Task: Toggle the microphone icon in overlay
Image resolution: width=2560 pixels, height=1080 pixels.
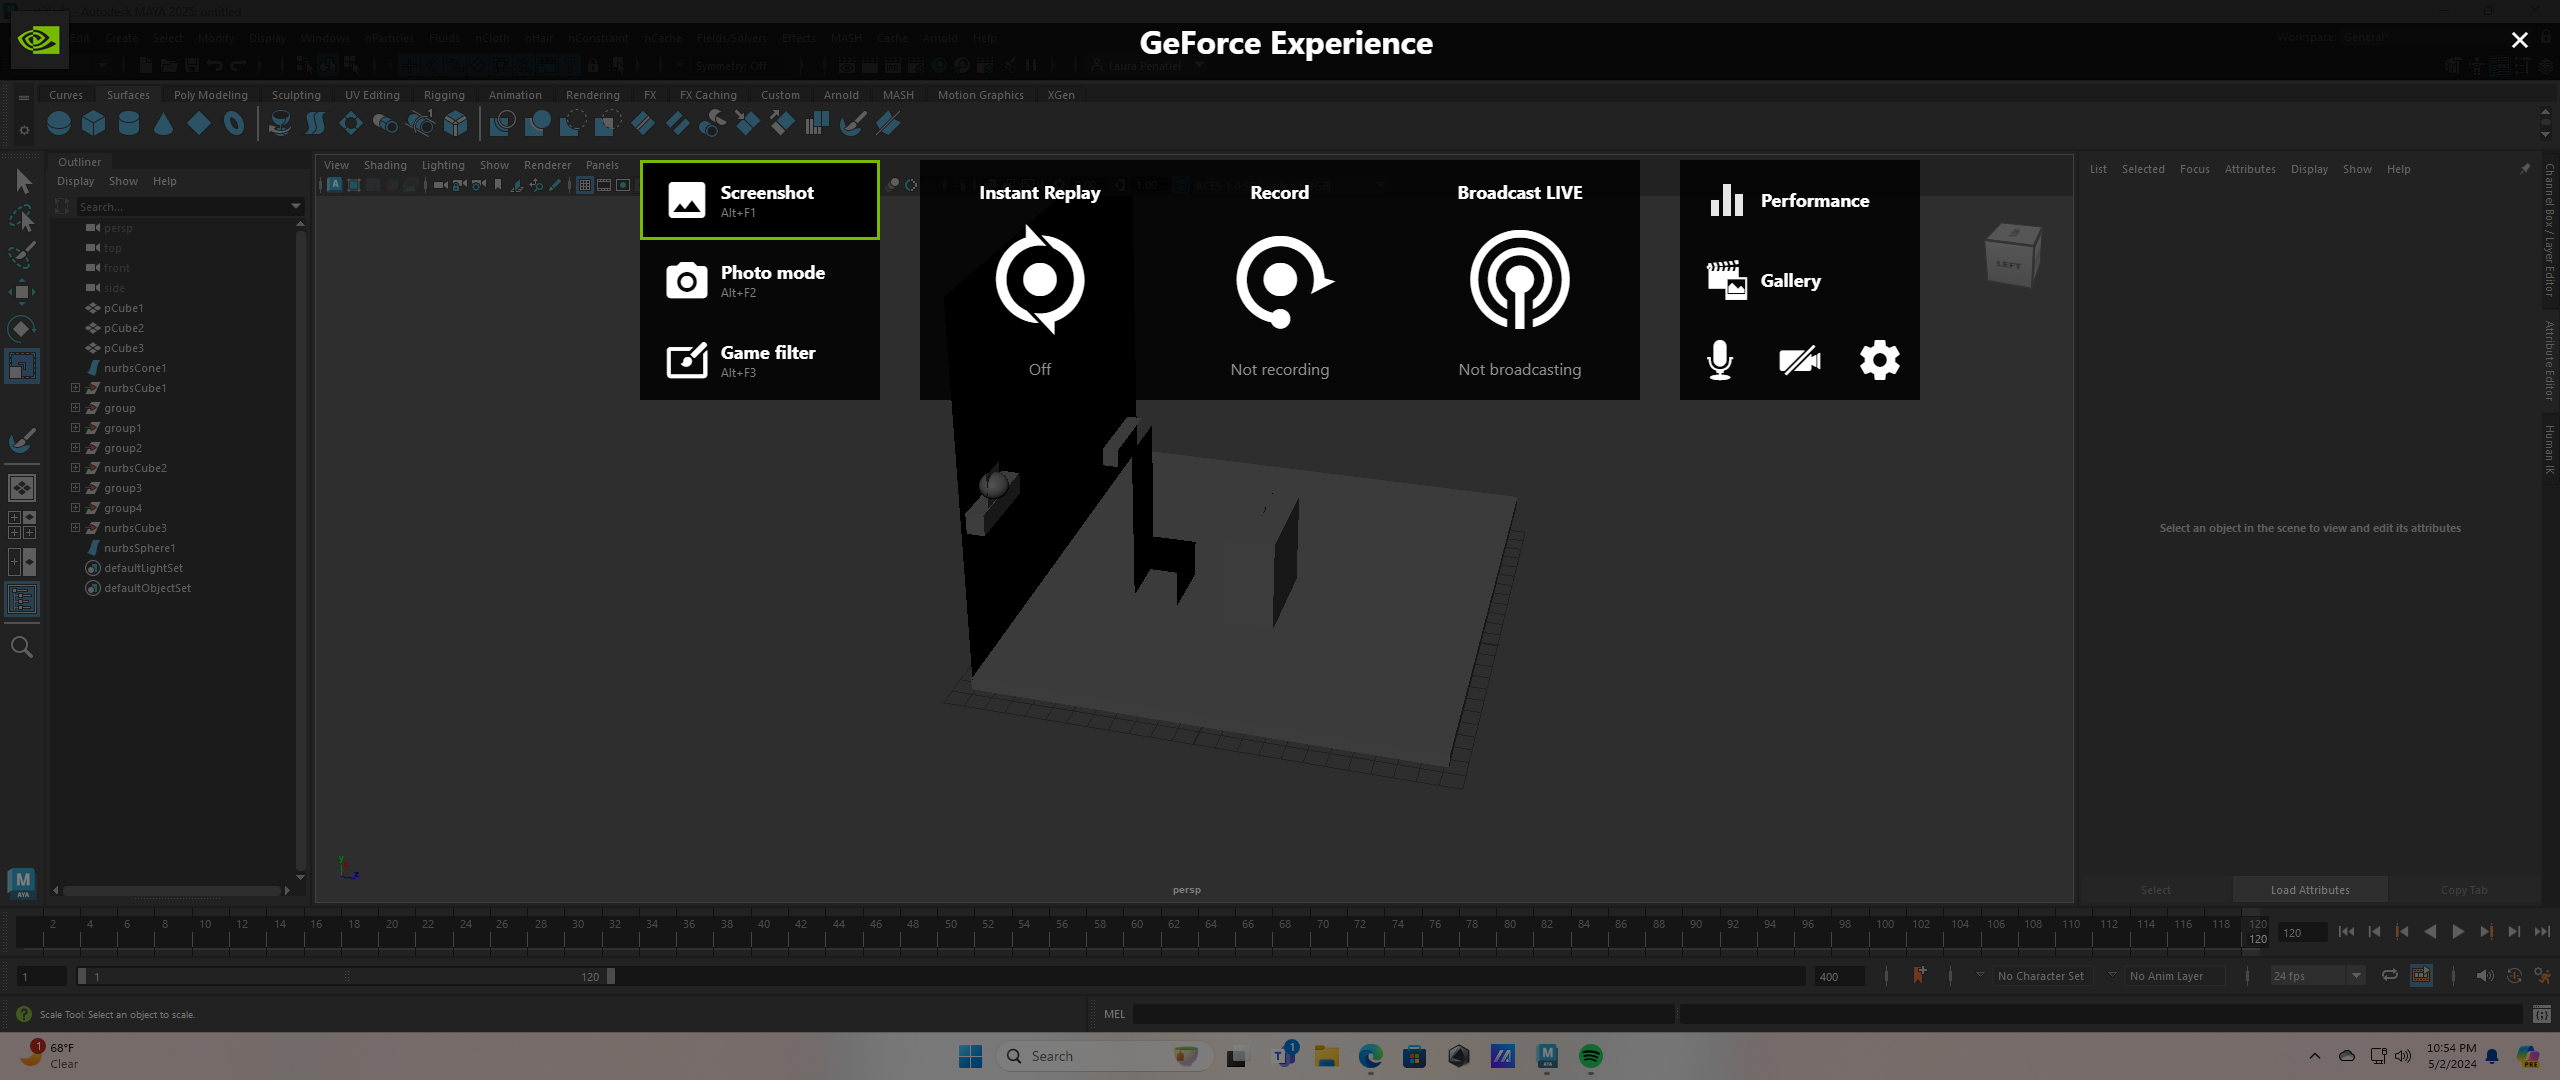Action: point(1720,360)
